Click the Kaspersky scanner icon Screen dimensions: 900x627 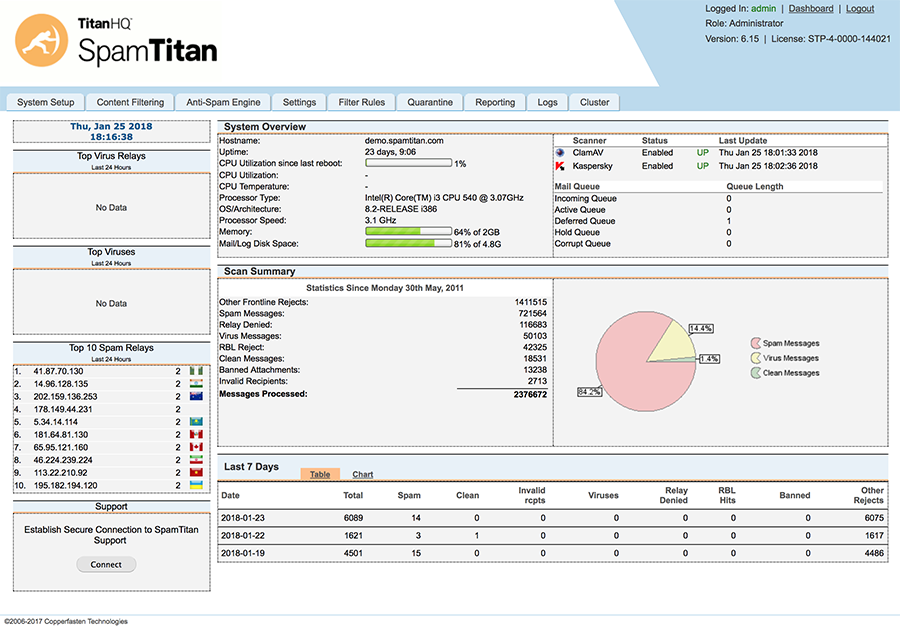tap(560, 166)
